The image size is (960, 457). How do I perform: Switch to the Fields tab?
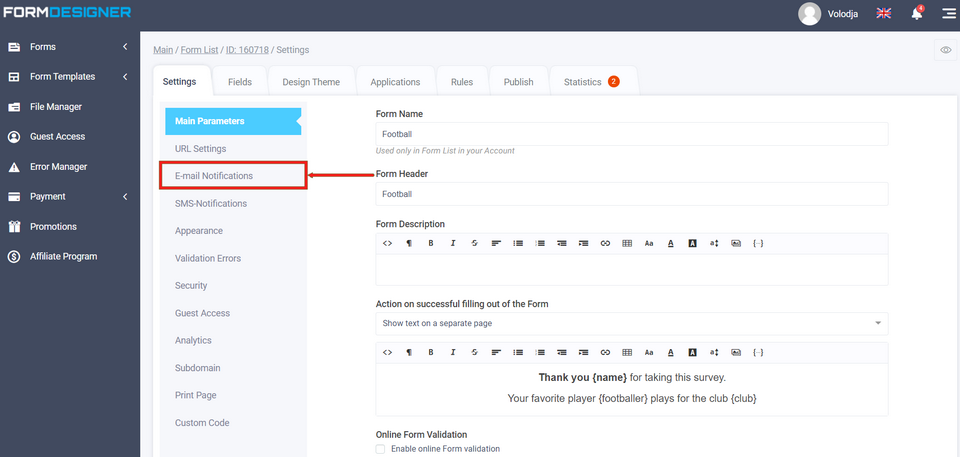(x=239, y=82)
